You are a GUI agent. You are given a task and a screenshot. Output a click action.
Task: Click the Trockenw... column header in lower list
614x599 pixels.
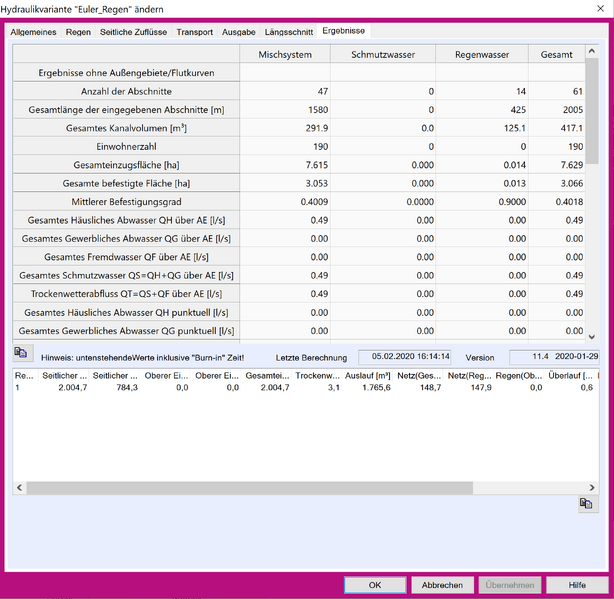point(317,375)
